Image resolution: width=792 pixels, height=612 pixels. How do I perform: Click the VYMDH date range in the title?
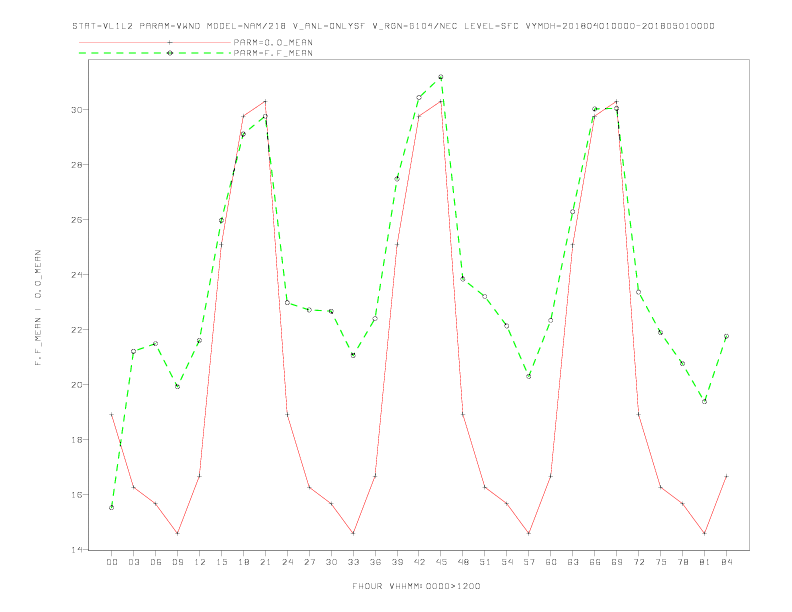point(620,26)
